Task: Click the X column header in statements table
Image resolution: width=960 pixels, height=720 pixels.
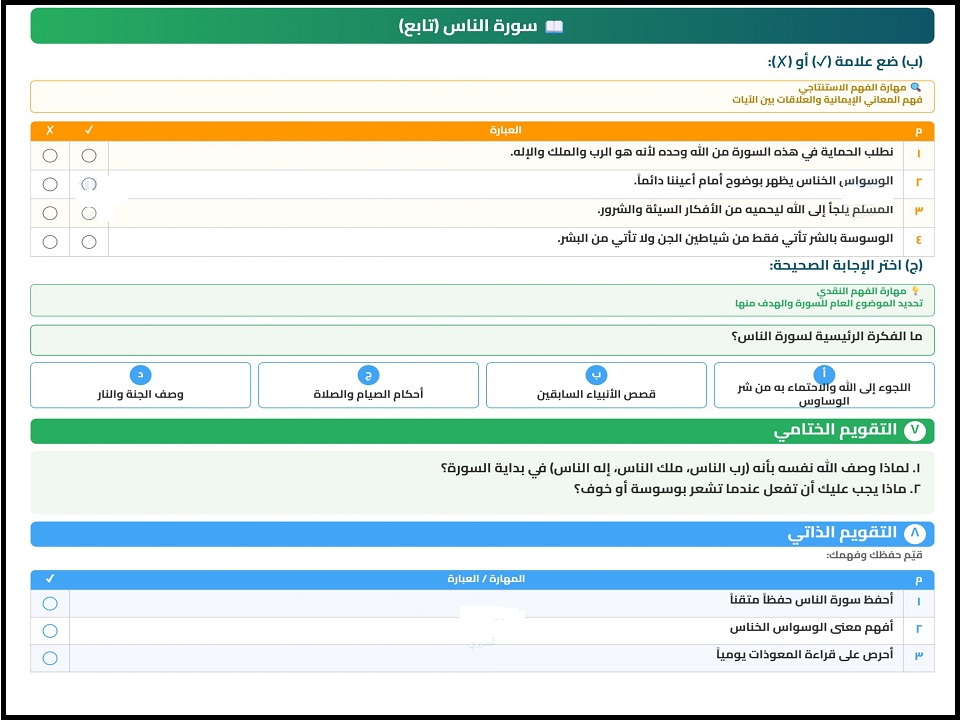Action: coord(50,130)
